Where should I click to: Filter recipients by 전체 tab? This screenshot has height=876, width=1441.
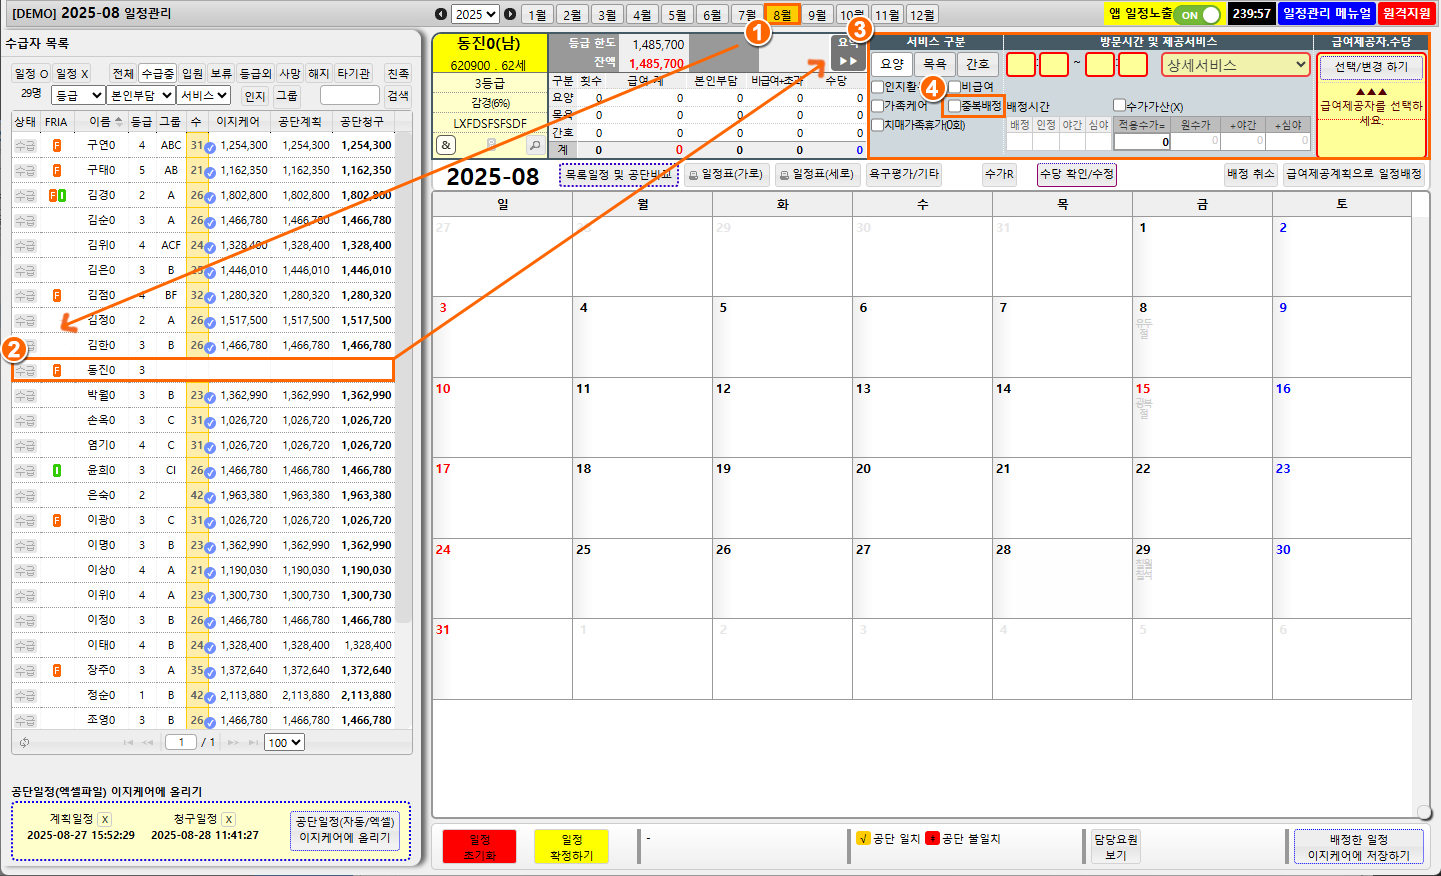[x=123, y=74]
